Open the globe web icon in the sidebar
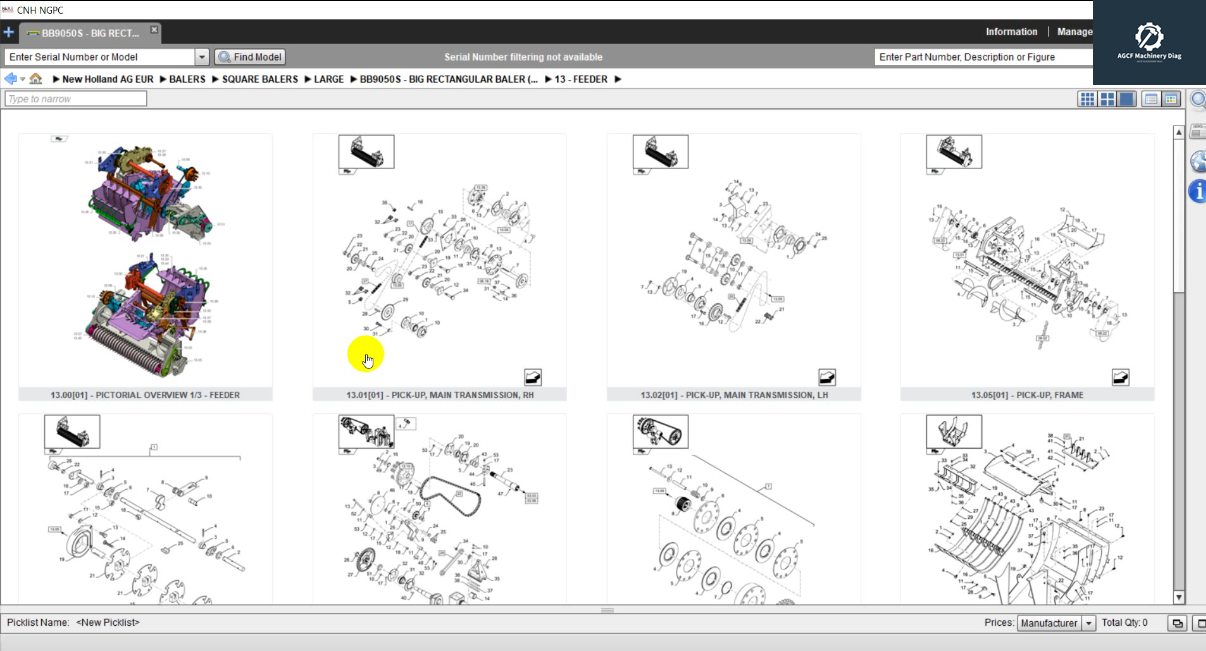The width and height of the screenshot is (1206, 651). coord(1197,161)
